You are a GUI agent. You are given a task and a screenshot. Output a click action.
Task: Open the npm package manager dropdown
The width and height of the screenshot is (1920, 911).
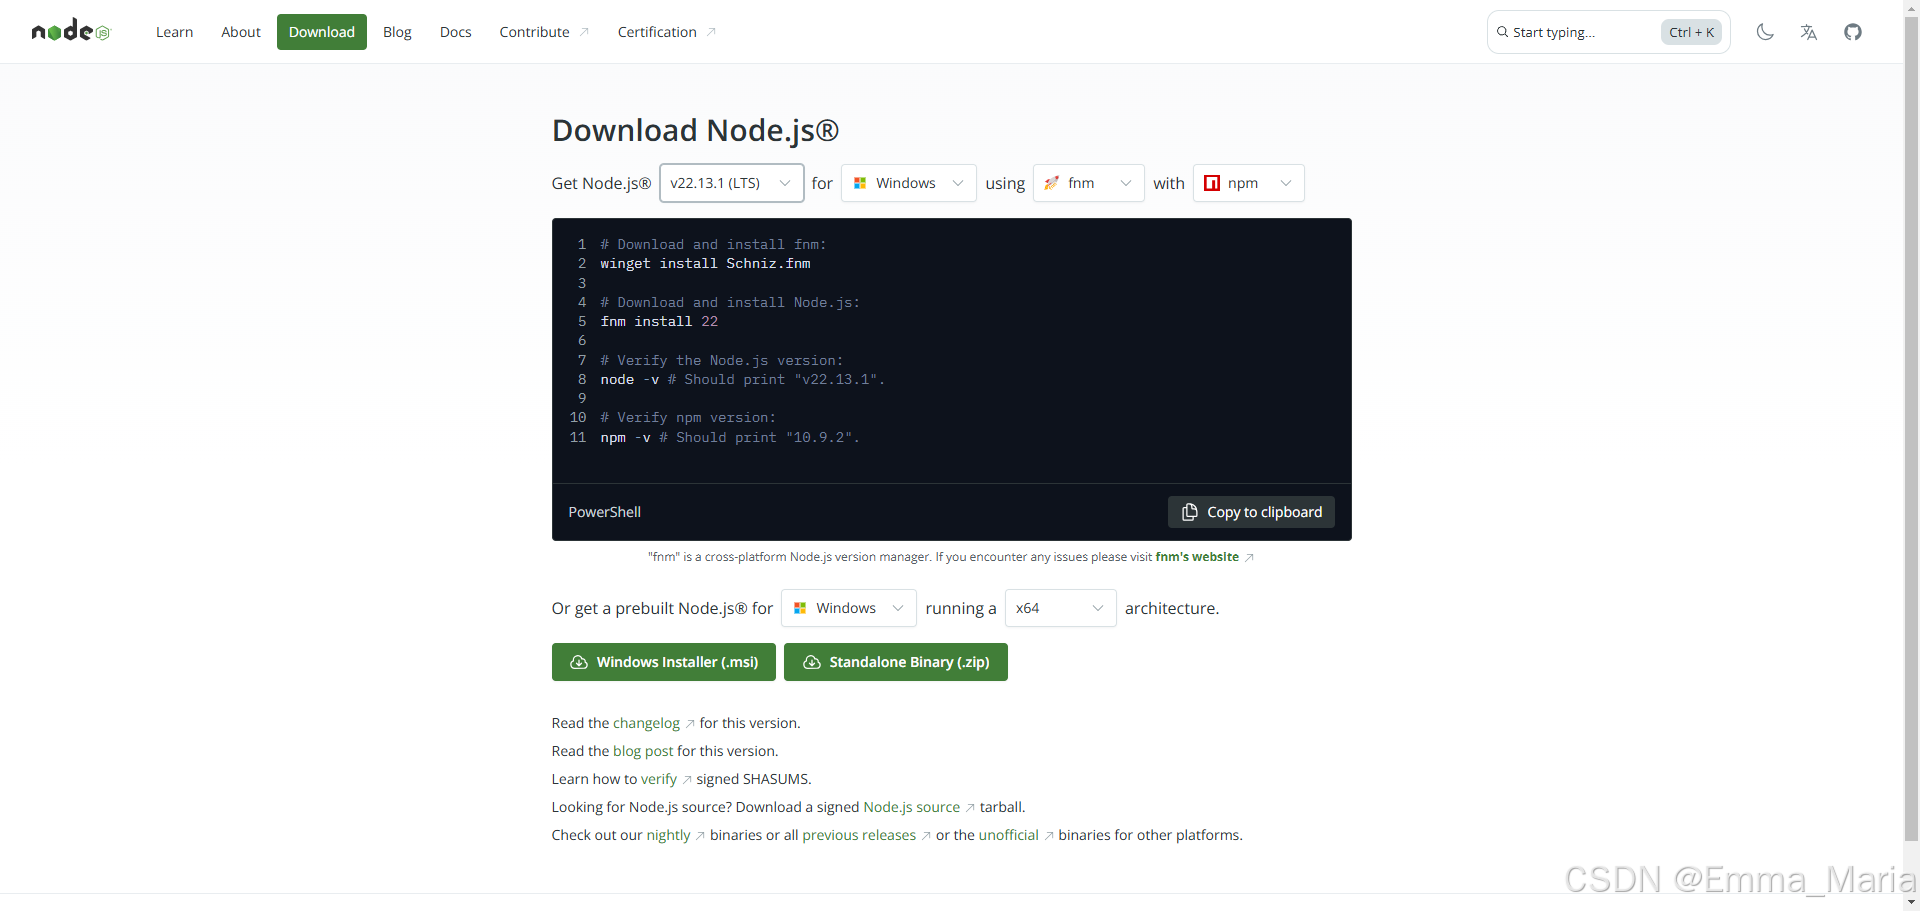click(1249, 183)
